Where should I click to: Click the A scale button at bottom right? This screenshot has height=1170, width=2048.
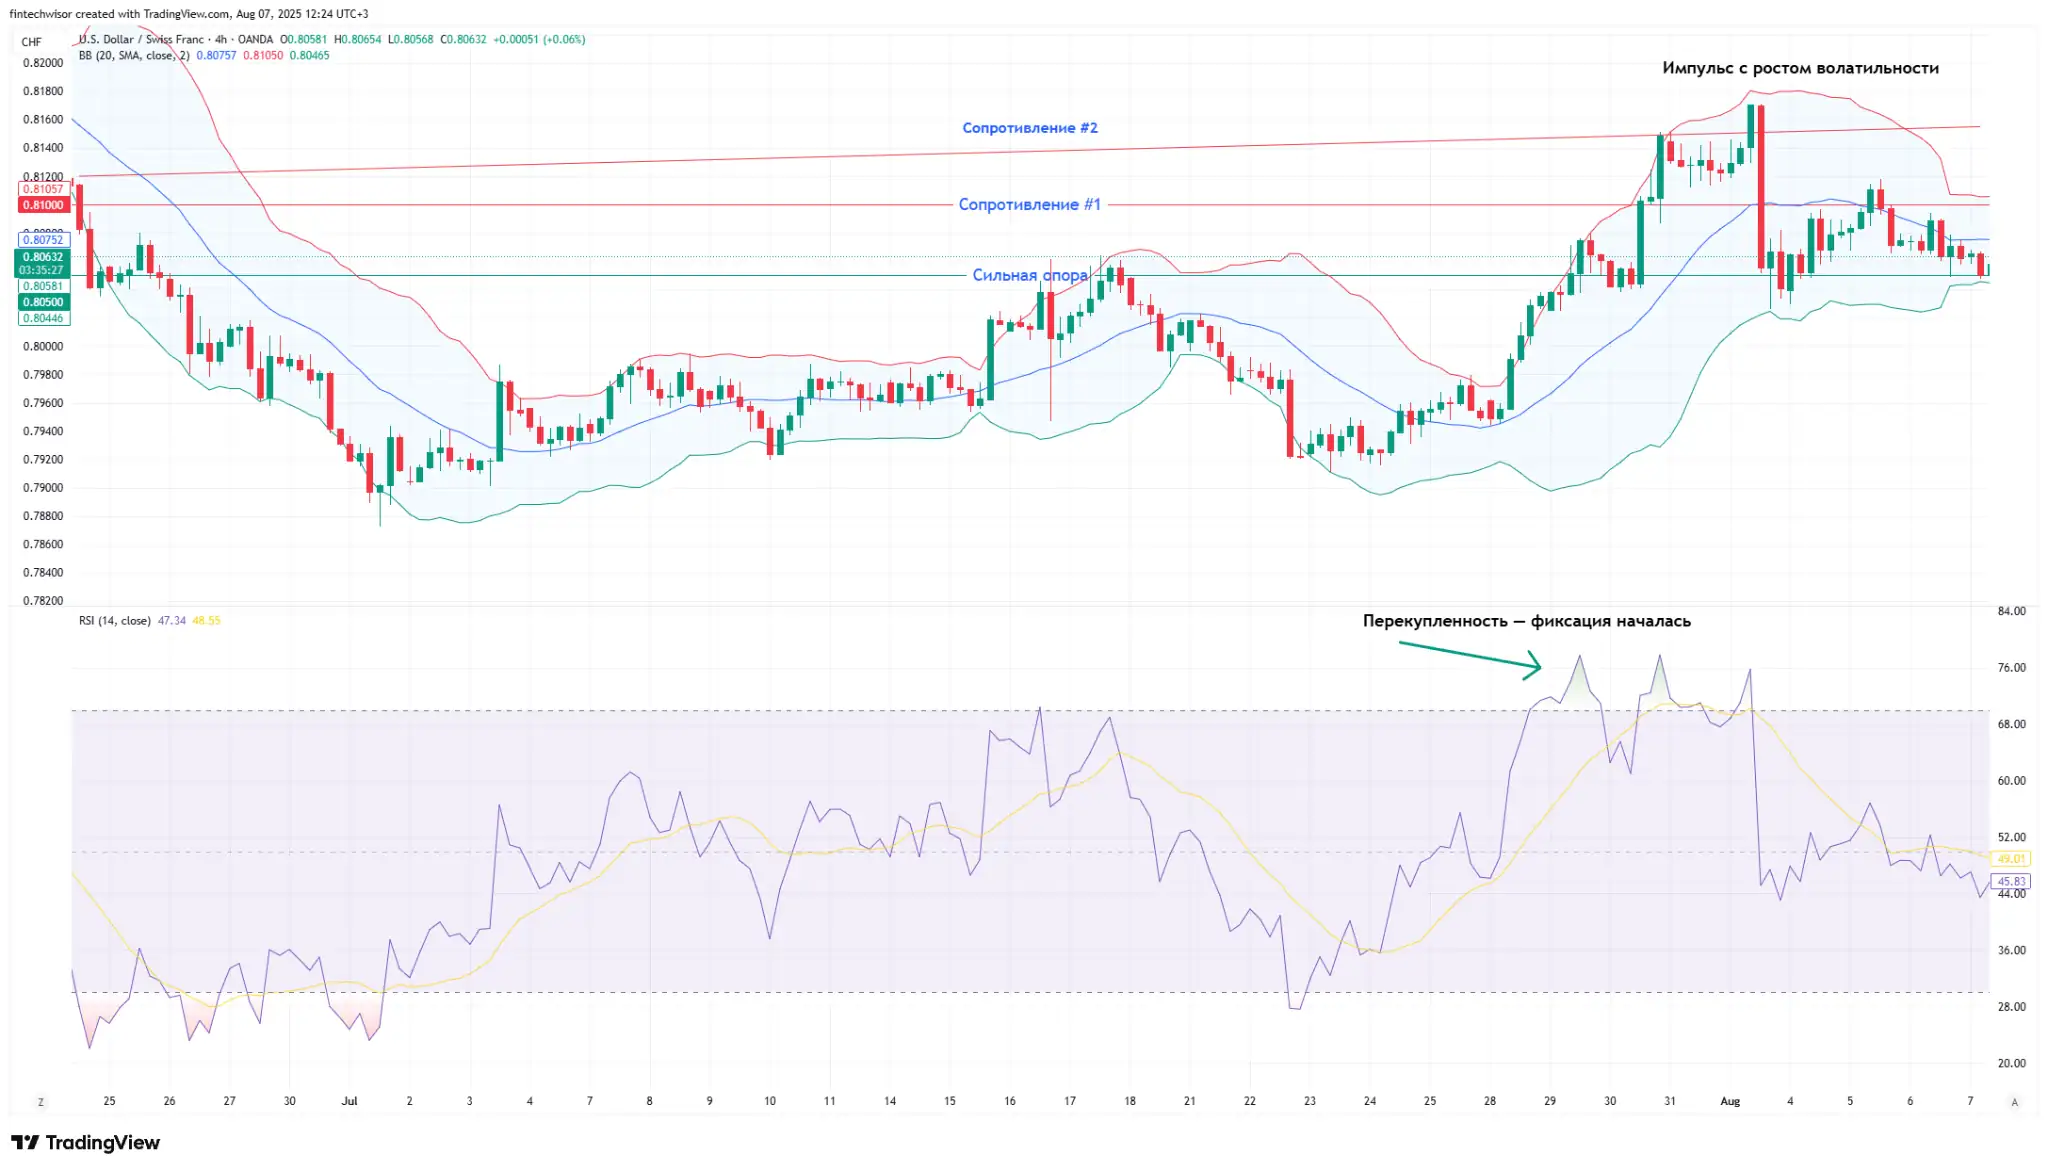pos(2016,1100)
